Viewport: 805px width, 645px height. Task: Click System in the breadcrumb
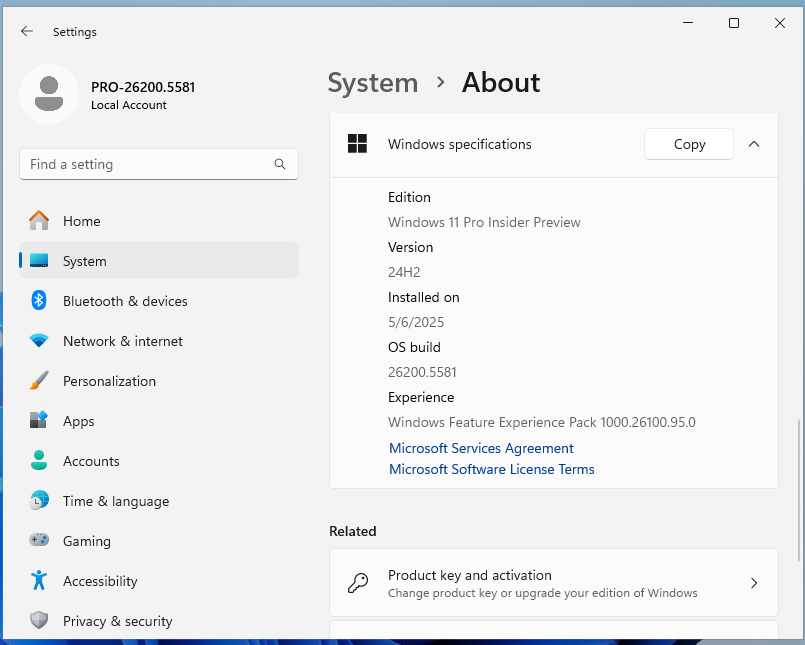(373, 83)
